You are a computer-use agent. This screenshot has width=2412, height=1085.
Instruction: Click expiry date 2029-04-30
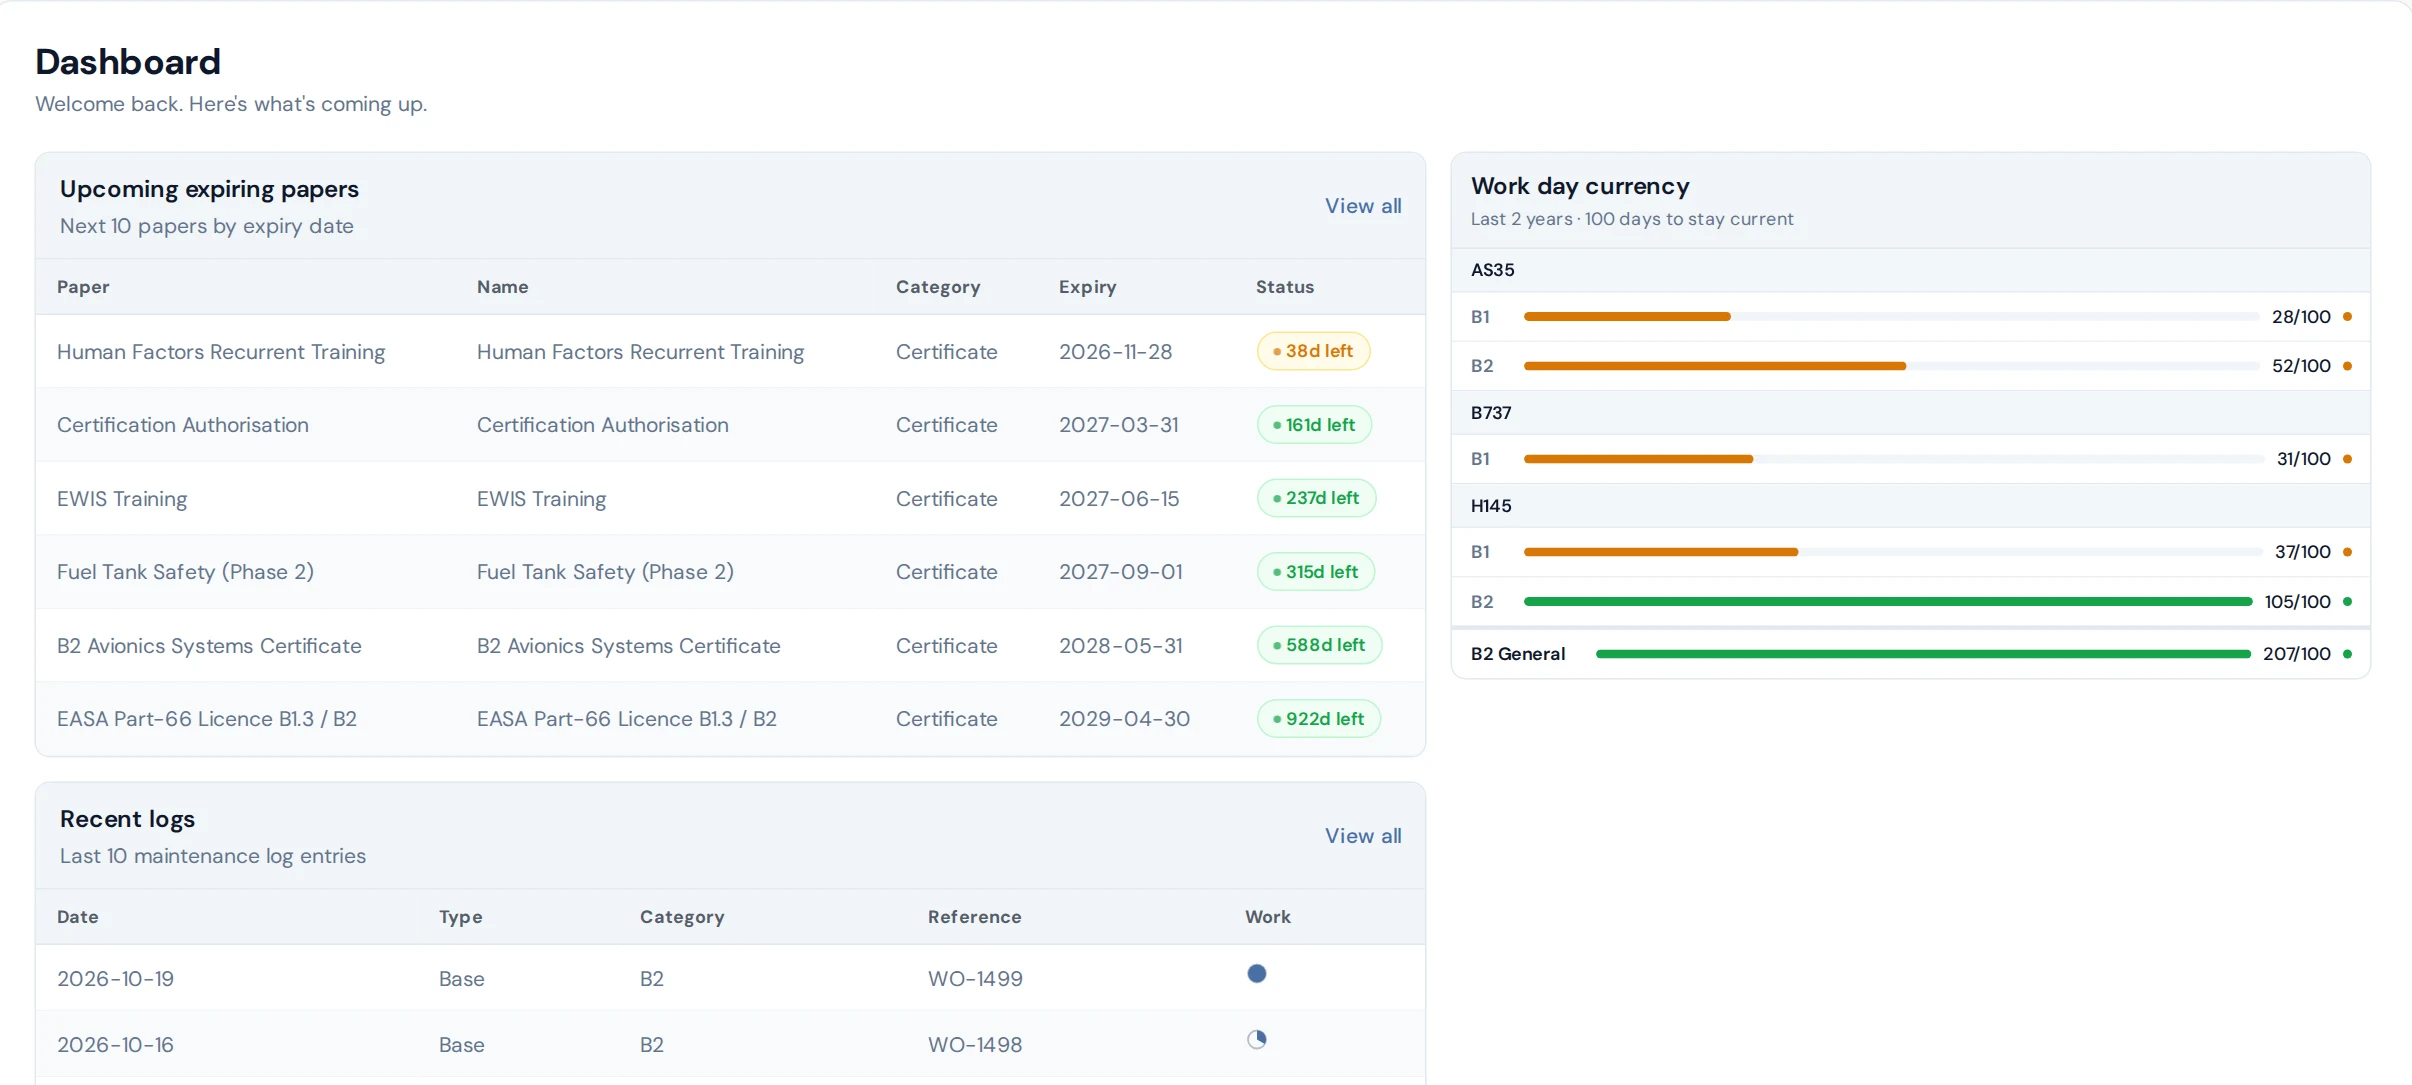pyautogui.click(x=1124, y=719)
